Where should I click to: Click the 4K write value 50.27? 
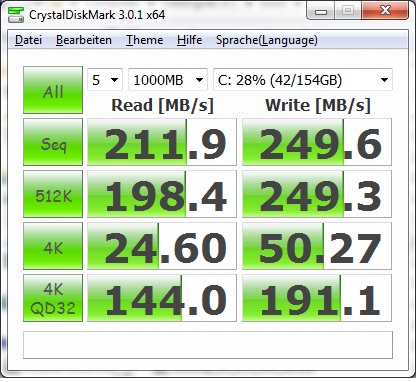317,246
